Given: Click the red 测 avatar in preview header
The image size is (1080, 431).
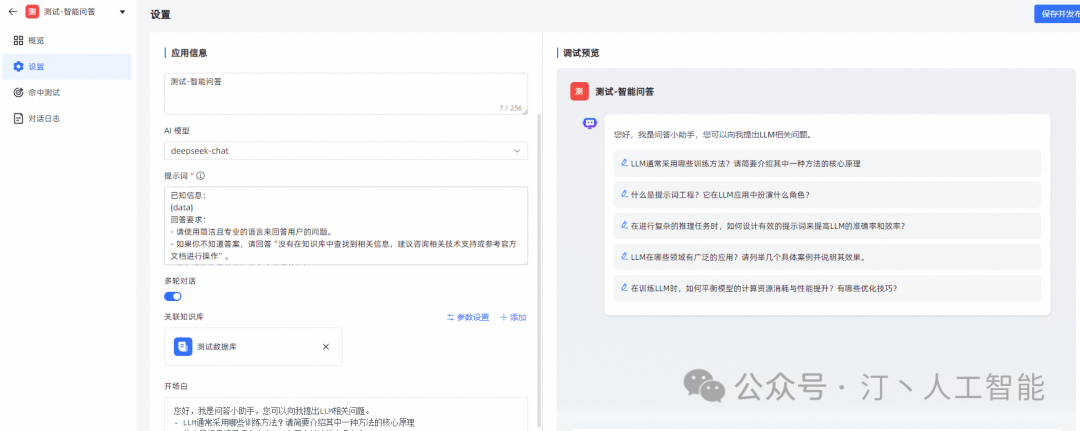Looking at the screenshot, I should point(579,91).
